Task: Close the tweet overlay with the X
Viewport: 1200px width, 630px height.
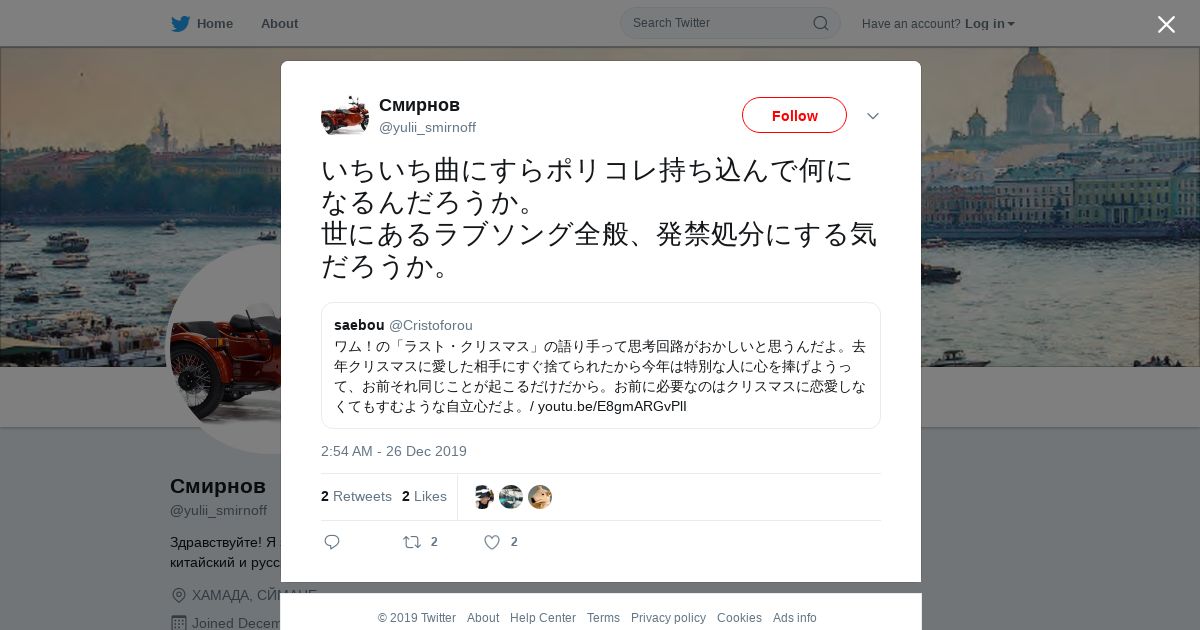Action: point(1166,24)
